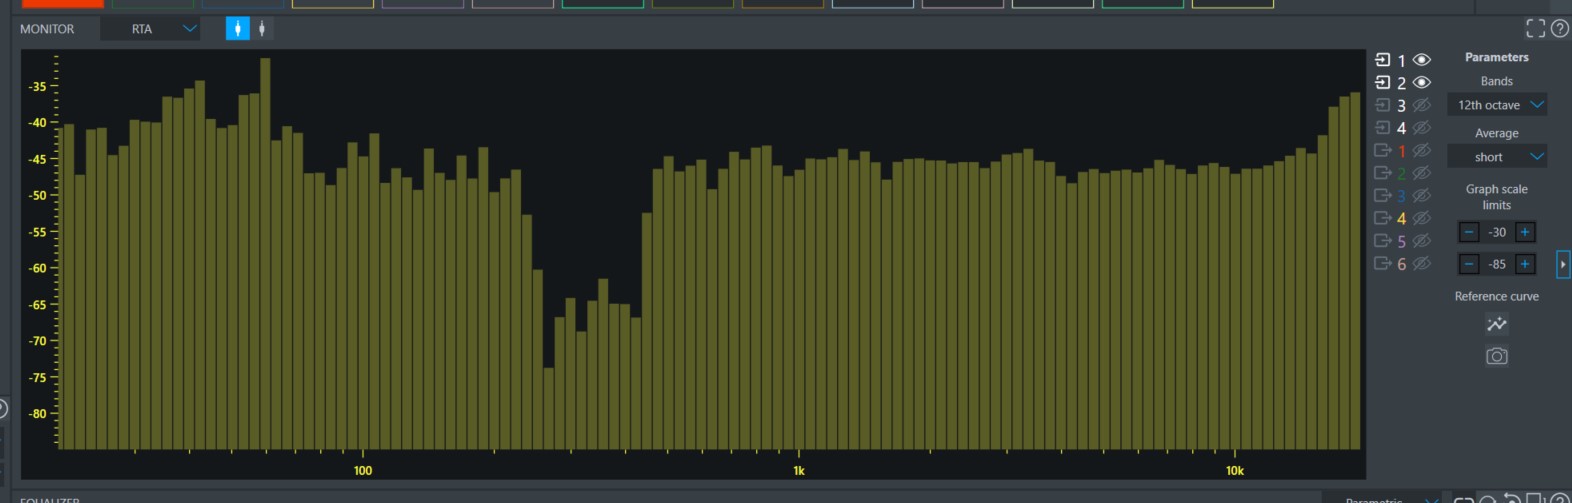Click the -60 level axis label
The height and width of the screenshot is (503, 1572).
pos(37,268)
